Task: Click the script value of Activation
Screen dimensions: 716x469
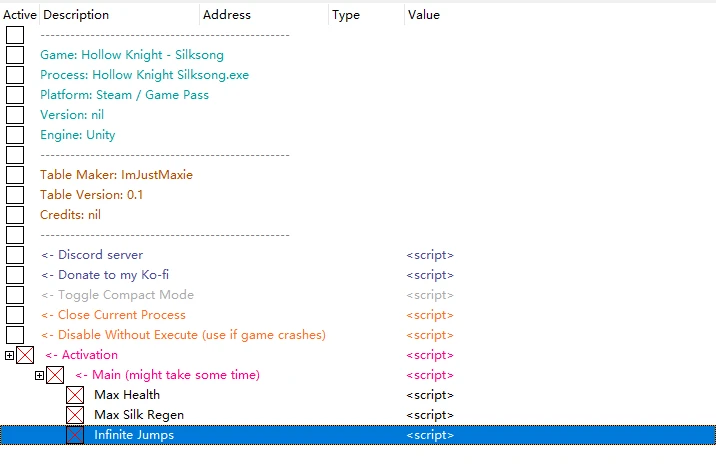Action: pos(430,355)
